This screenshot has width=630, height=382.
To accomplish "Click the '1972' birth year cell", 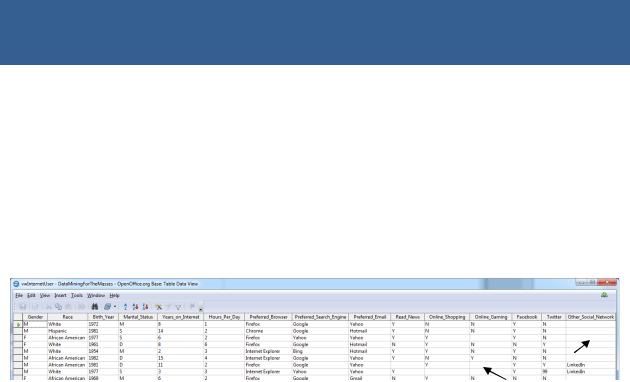I will [x=103, y=324].
